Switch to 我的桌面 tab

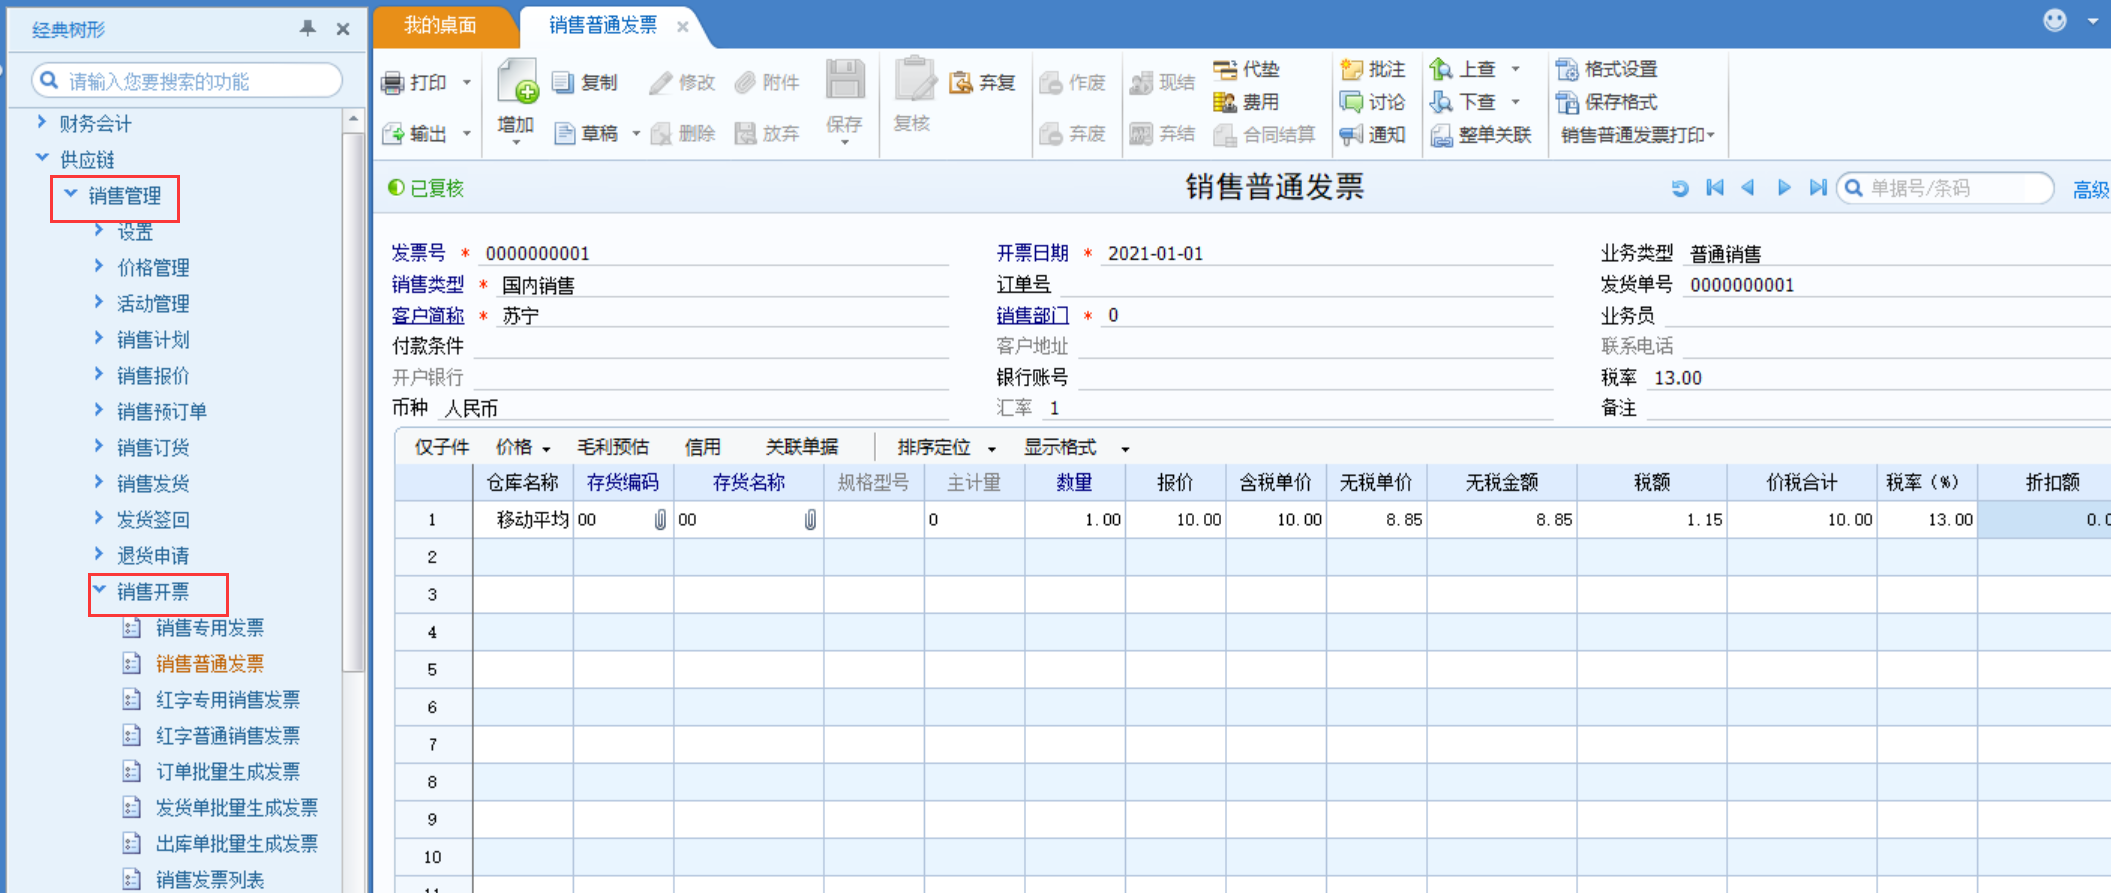[440, 25]
